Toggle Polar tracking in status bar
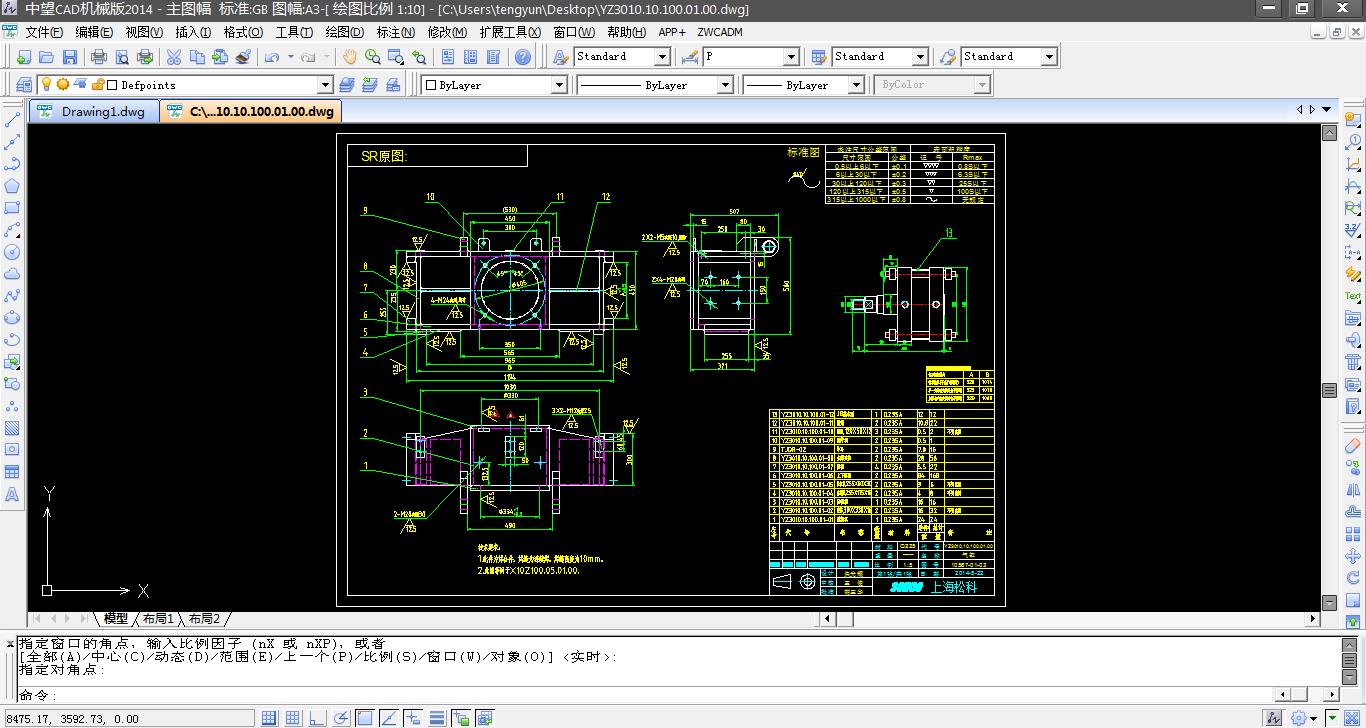Screen dimensions: 1366x728 [341, 718]
